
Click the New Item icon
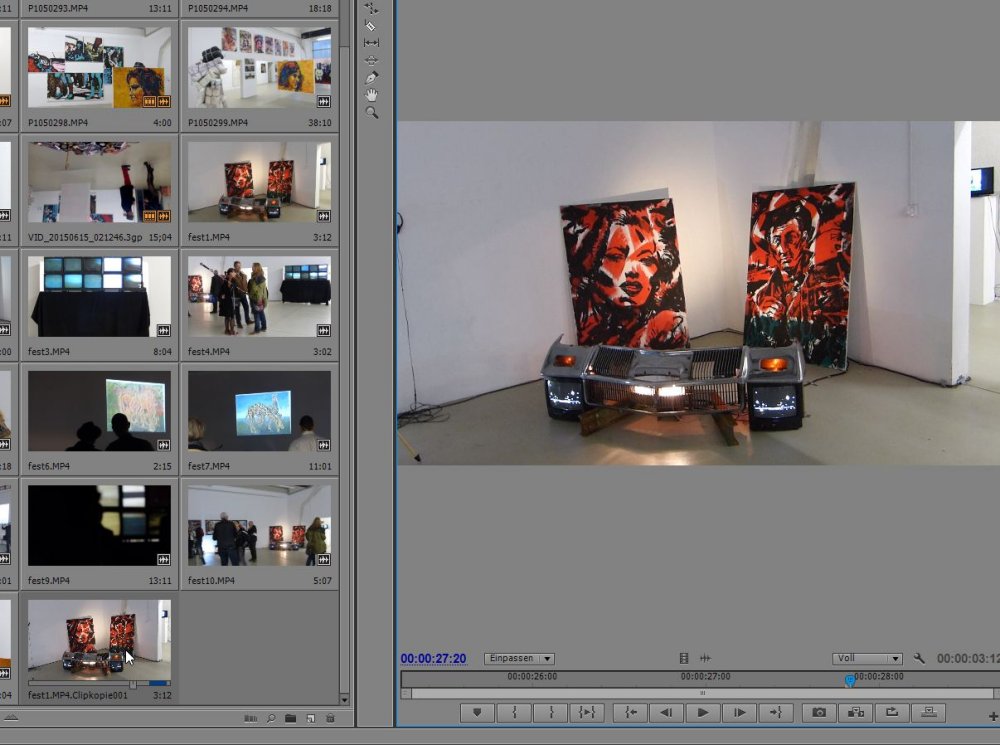click(x=311, y=719)
